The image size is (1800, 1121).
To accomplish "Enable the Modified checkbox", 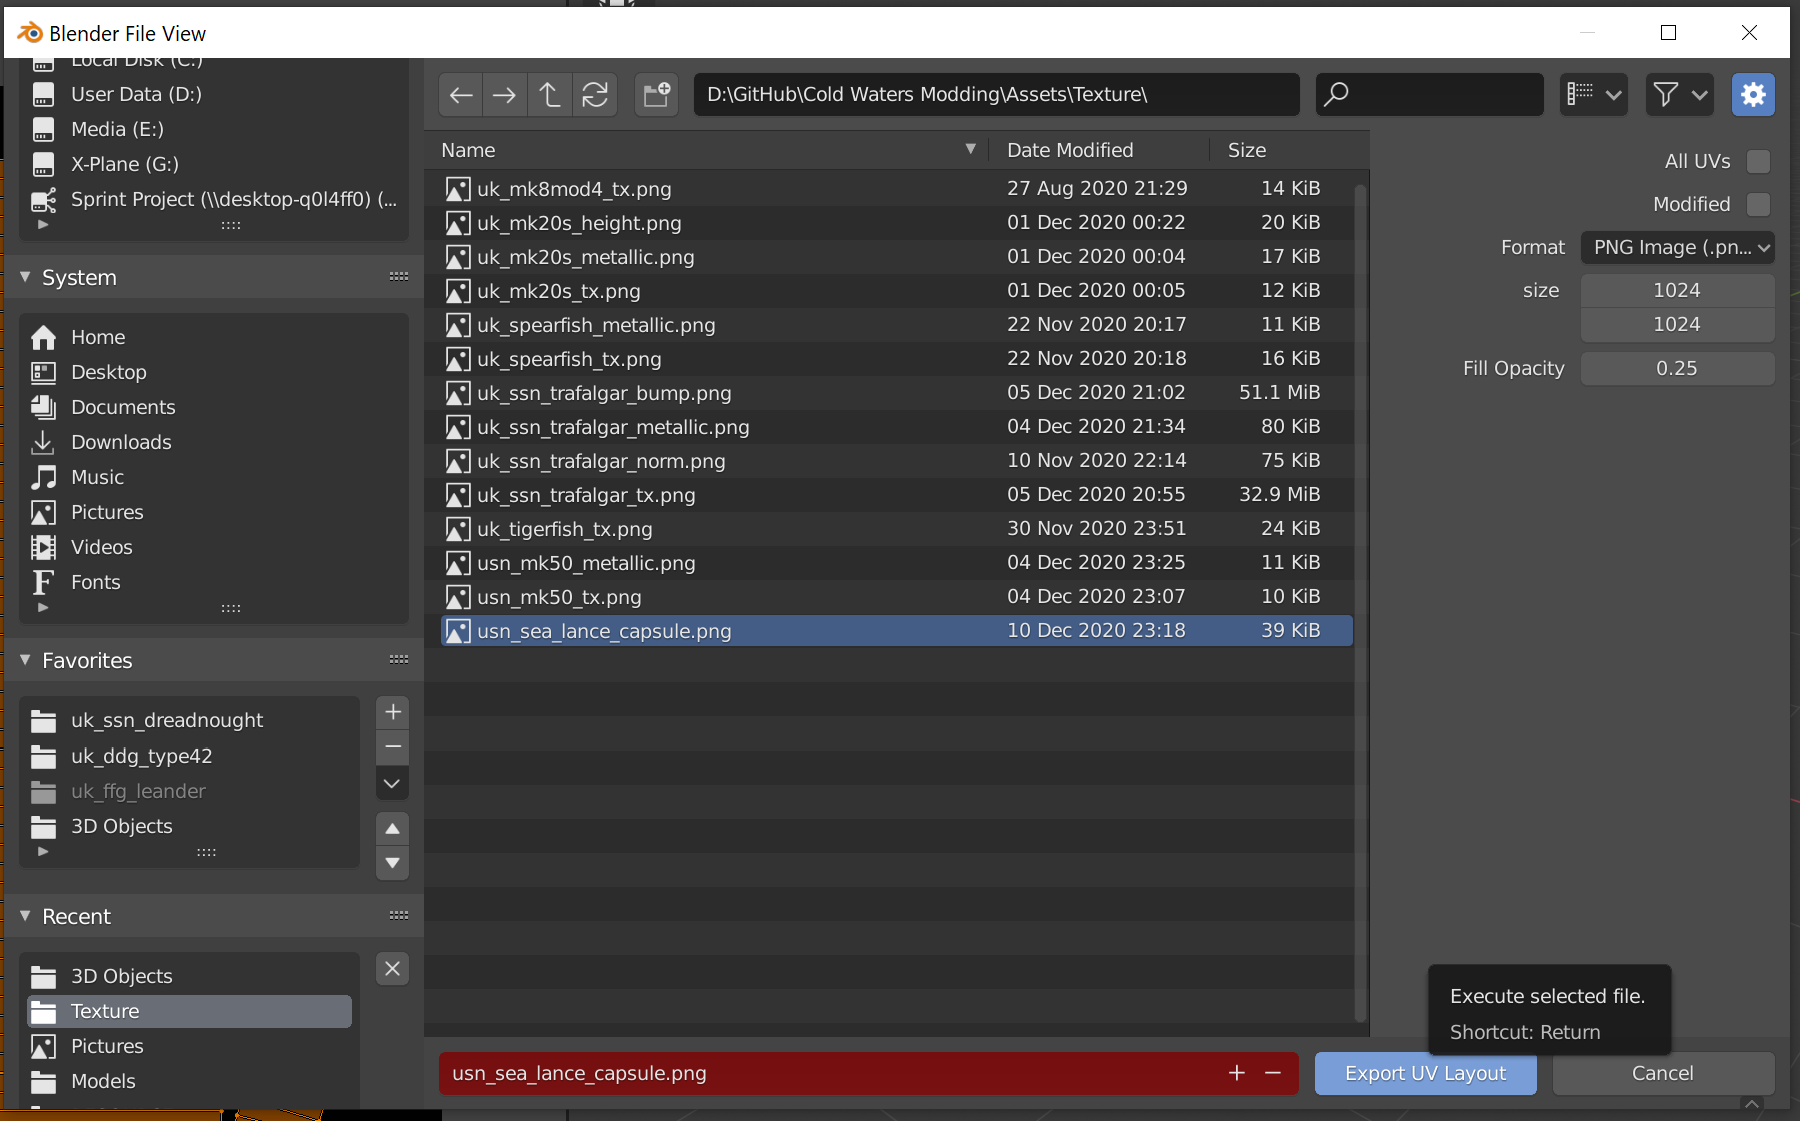I will point(1758,204).
